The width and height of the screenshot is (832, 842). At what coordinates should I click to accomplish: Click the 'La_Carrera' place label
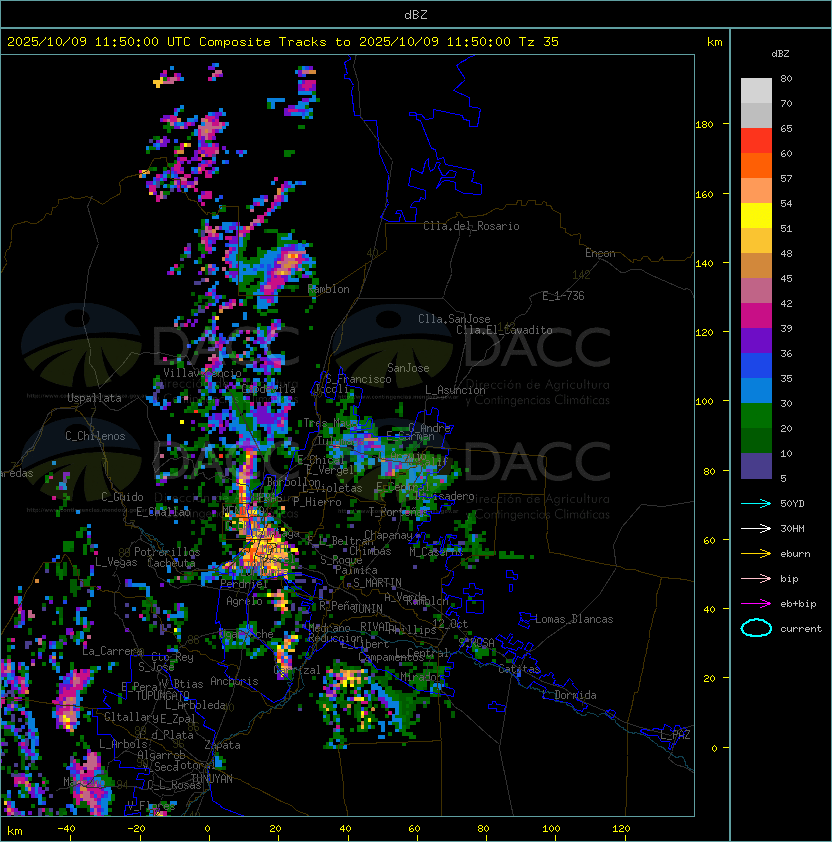point(113,651)
